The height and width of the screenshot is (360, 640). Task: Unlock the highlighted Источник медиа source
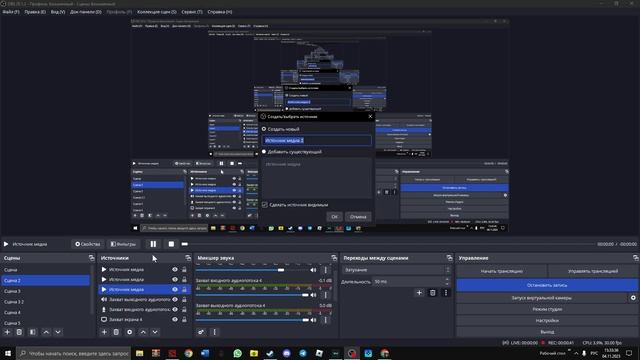[x=184, y=289]
